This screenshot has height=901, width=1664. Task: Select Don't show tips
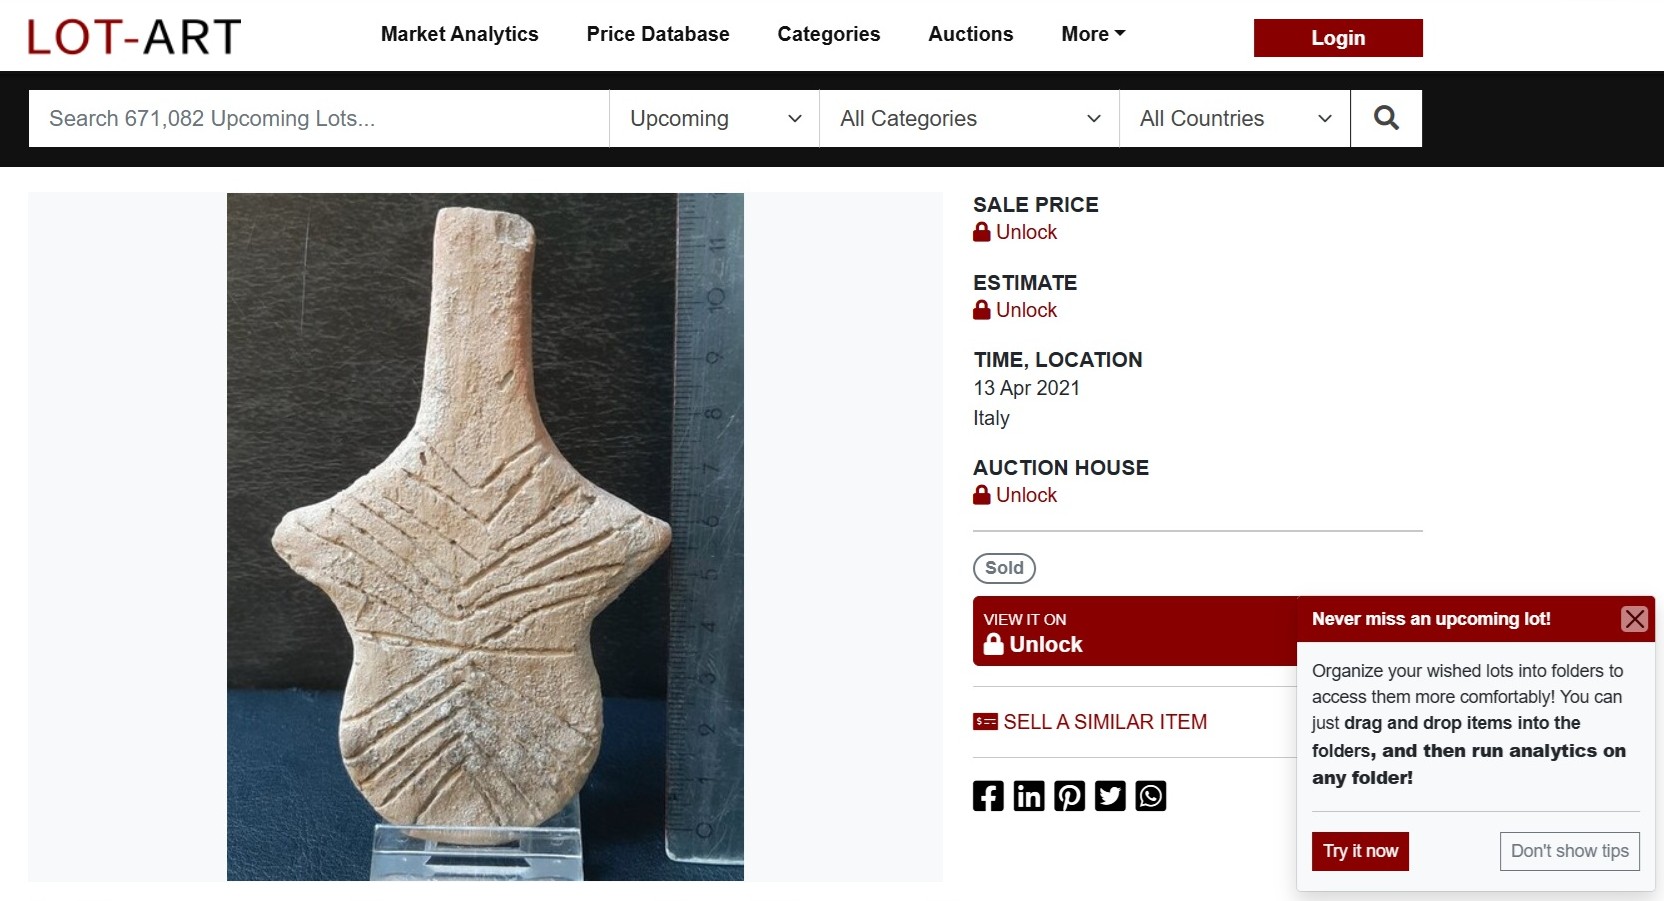click(1569, 851)
